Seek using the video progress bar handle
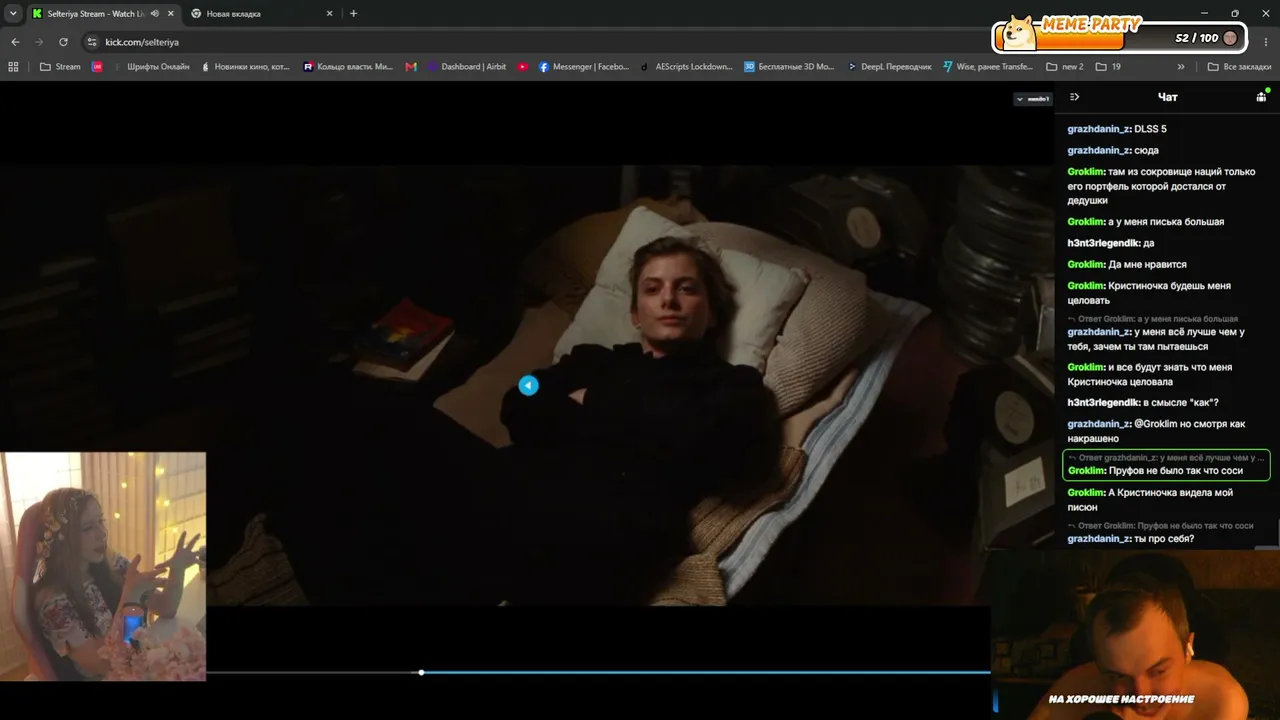Viewport: 1280px width, 720px height. coord(421,673)
